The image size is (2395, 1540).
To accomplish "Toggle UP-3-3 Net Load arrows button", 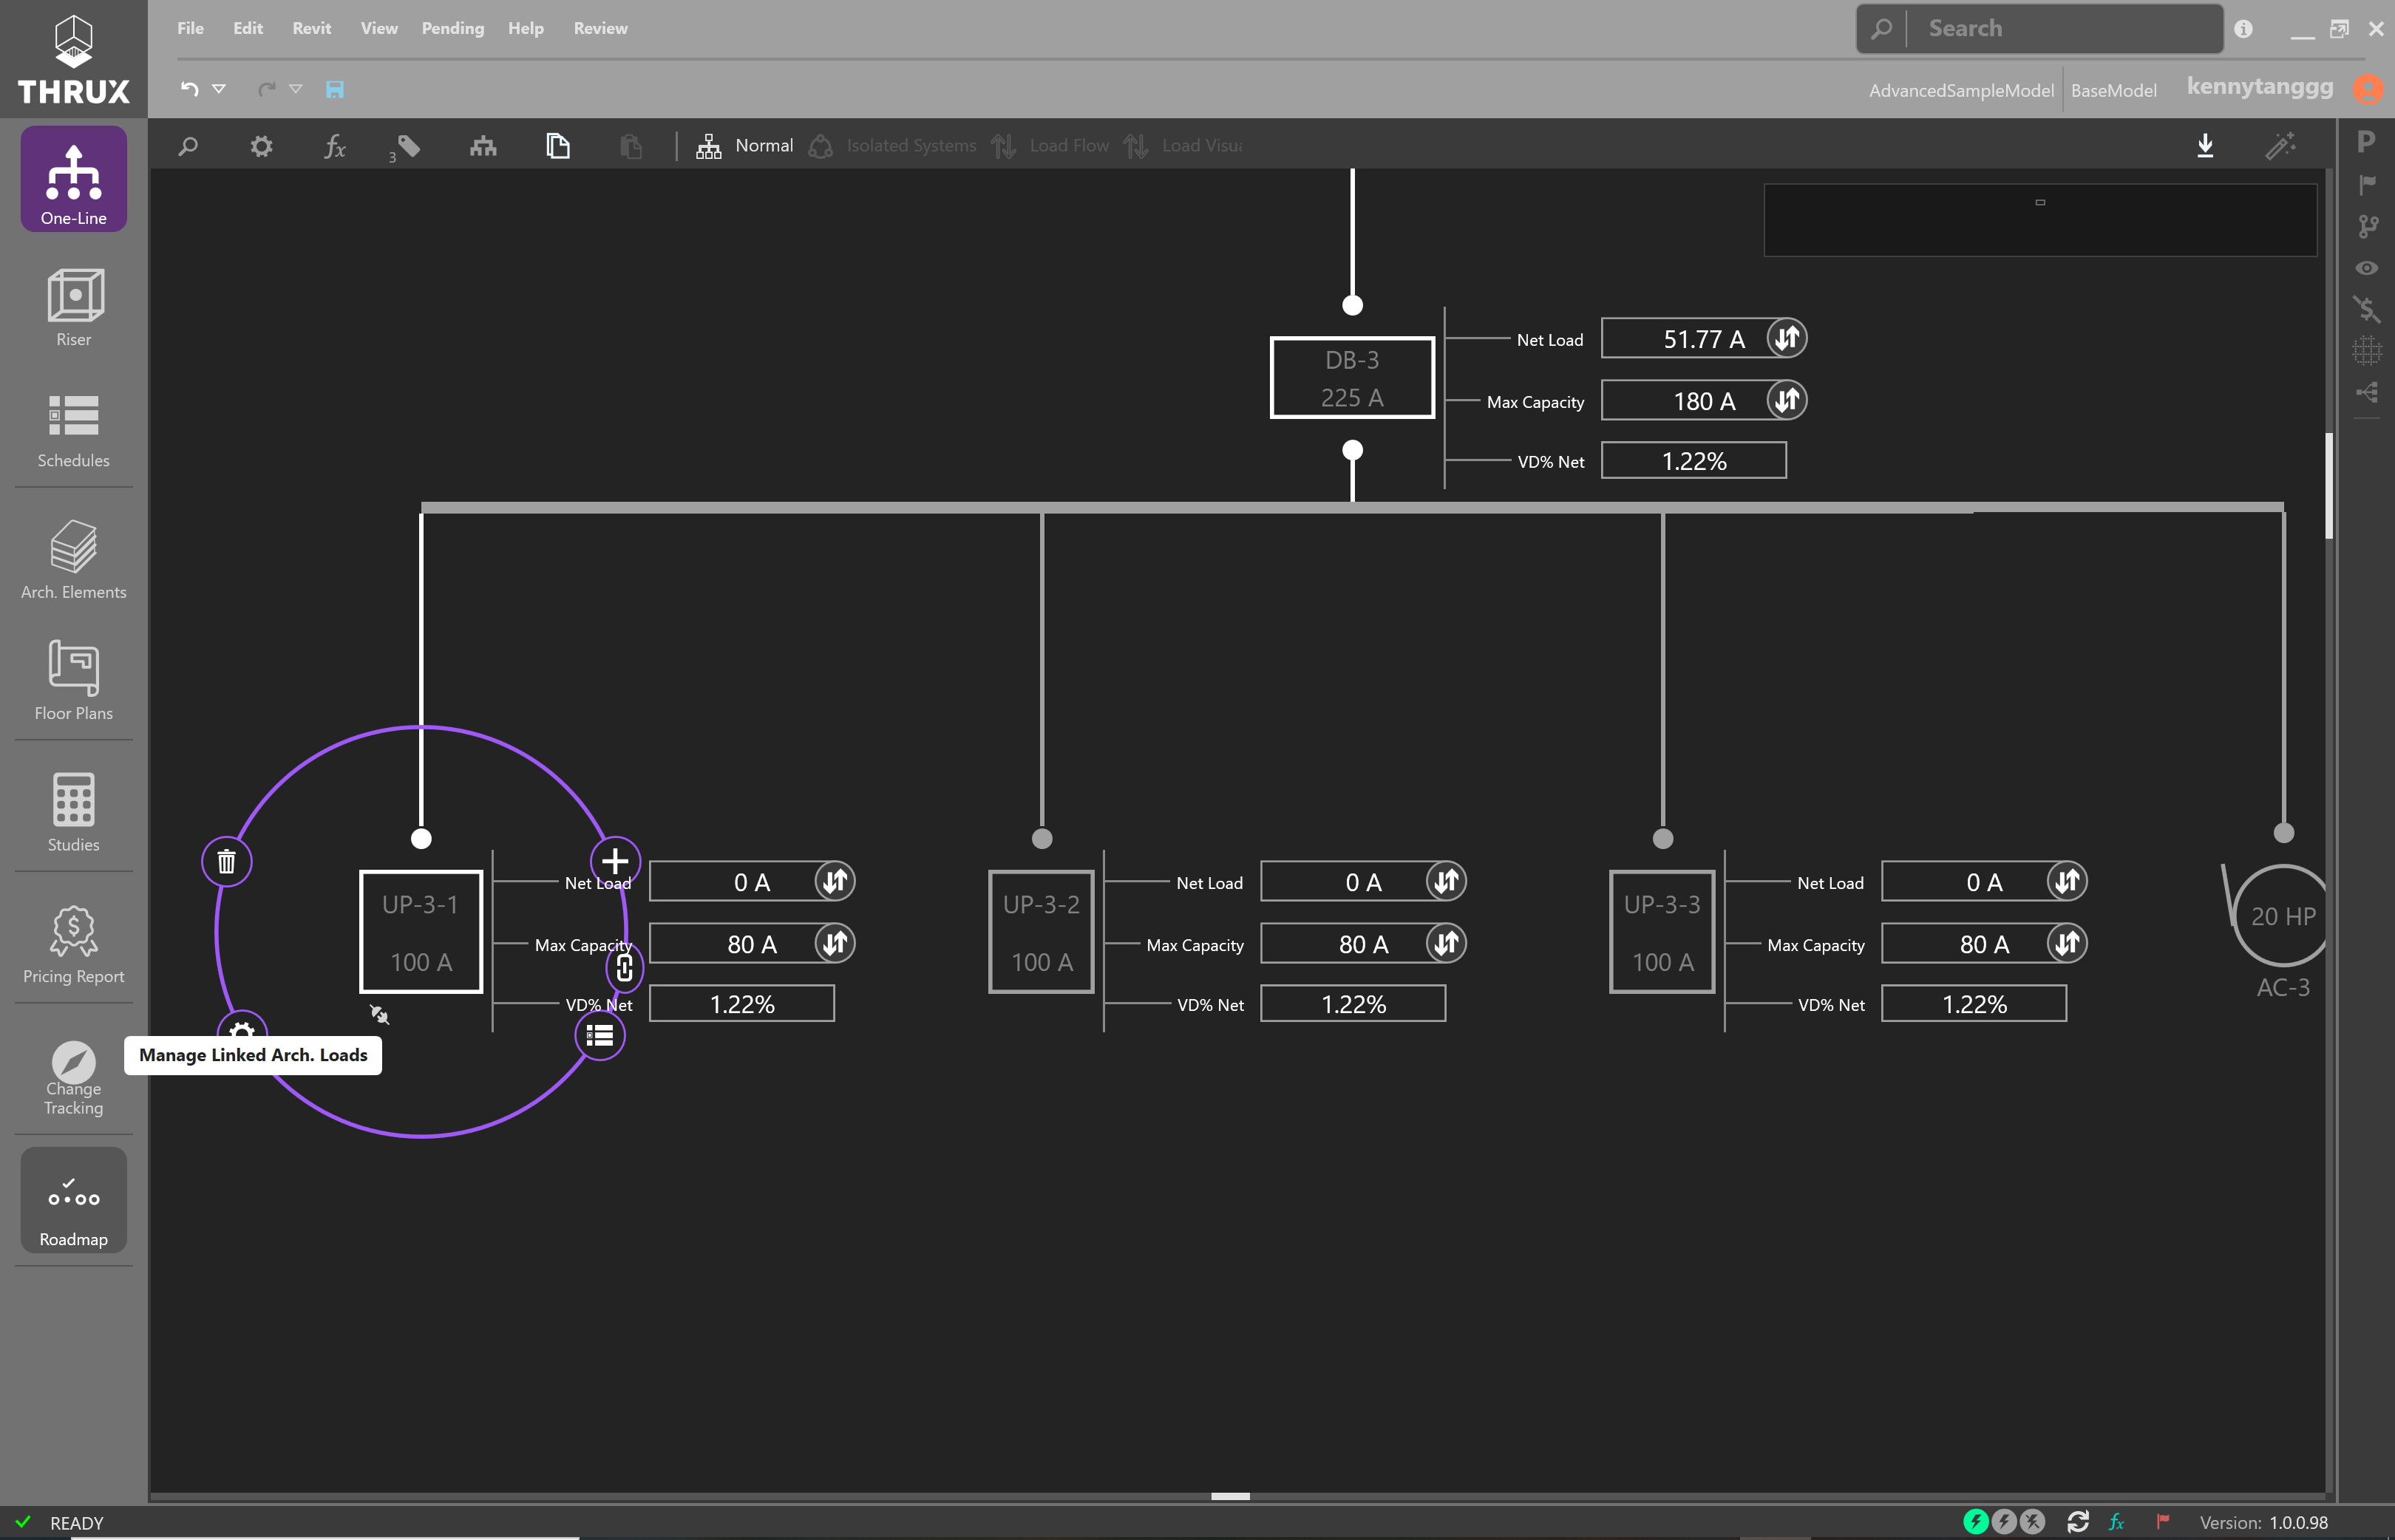I will pyautogui.click(x=2067, y=881).
